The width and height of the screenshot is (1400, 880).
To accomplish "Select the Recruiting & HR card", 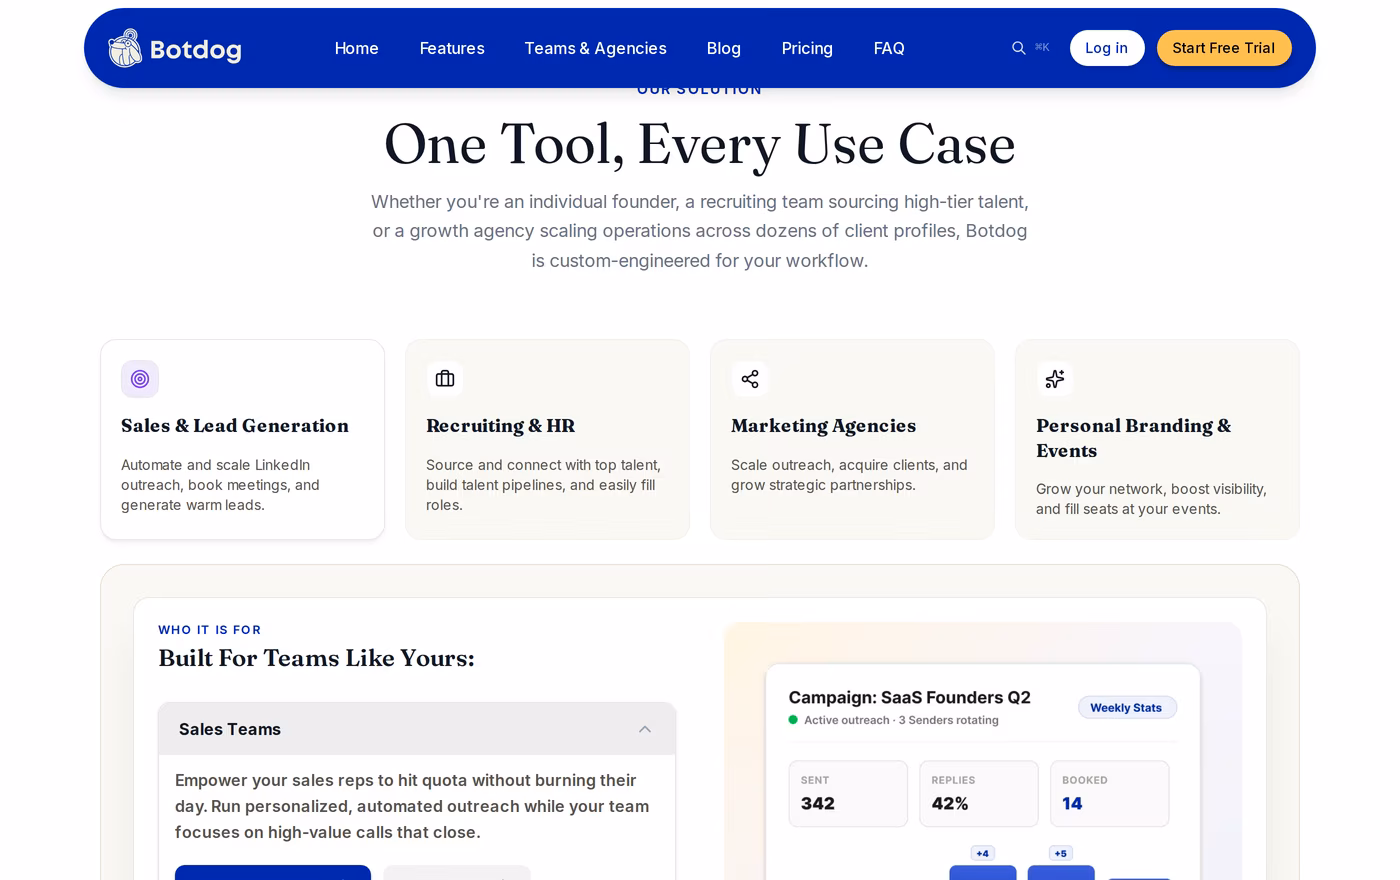I will (547, 439).
